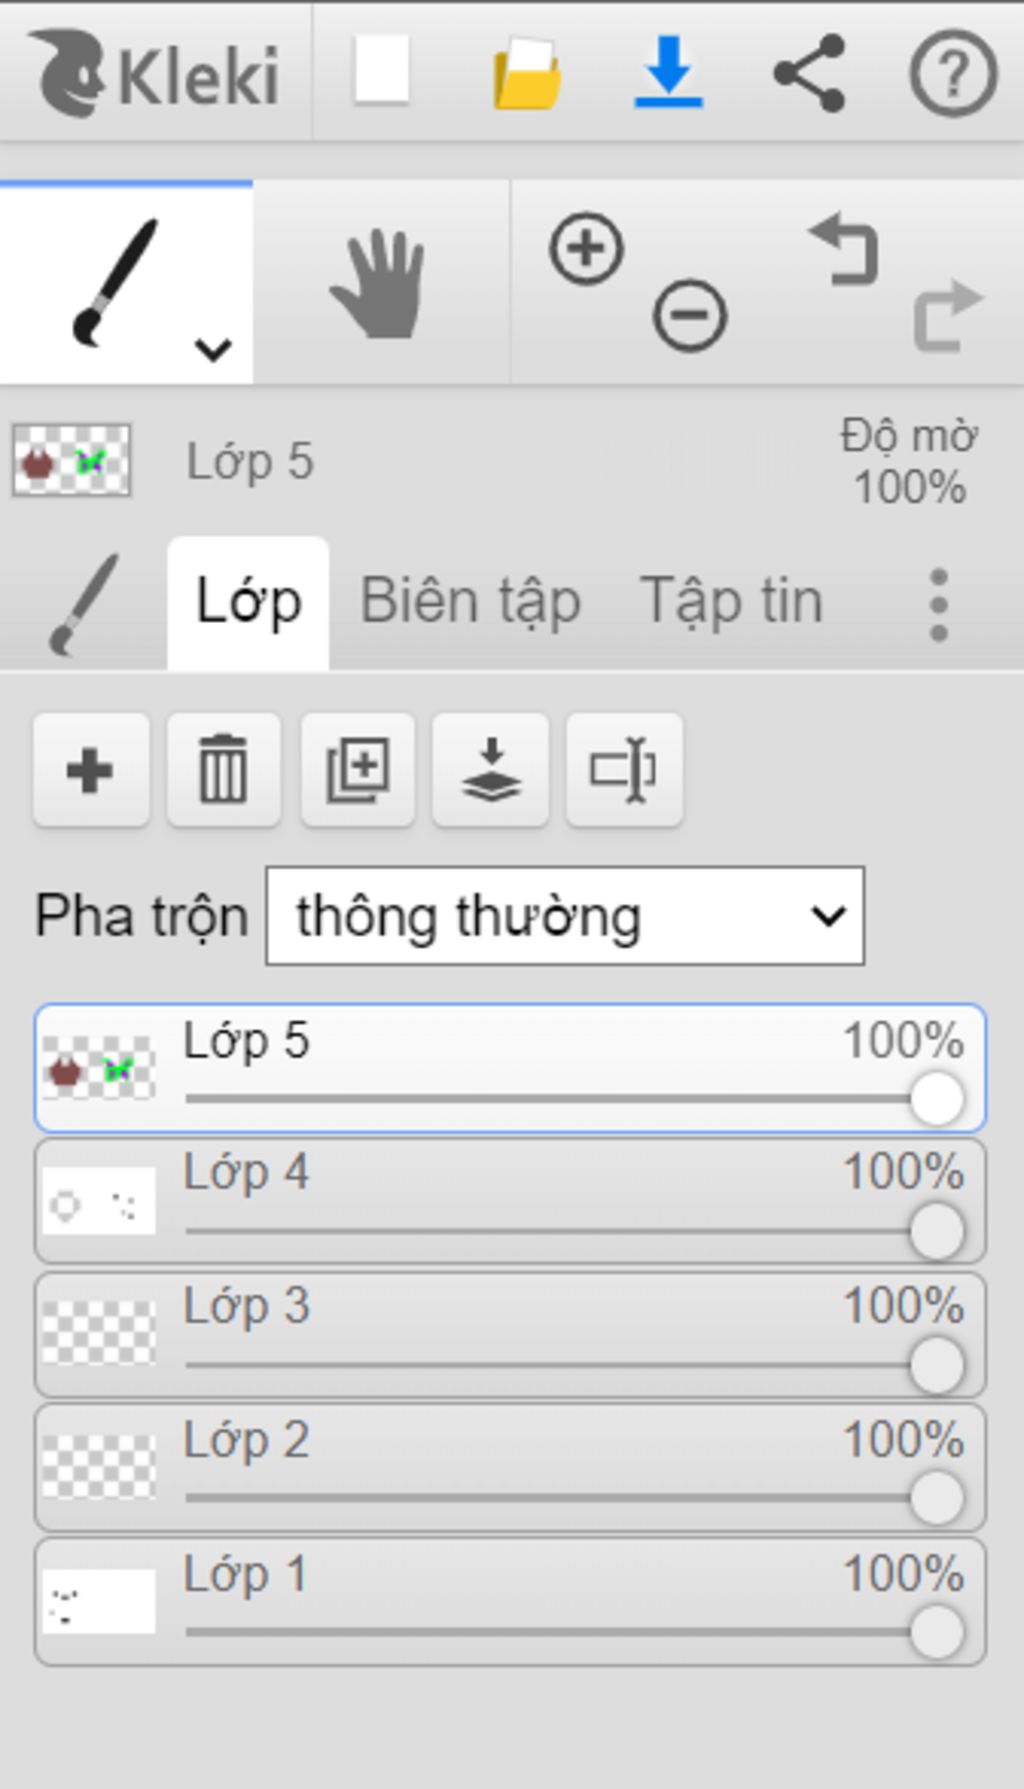Open the import image folder icon
1024x1789 pixels.
[x=526, y=73]
